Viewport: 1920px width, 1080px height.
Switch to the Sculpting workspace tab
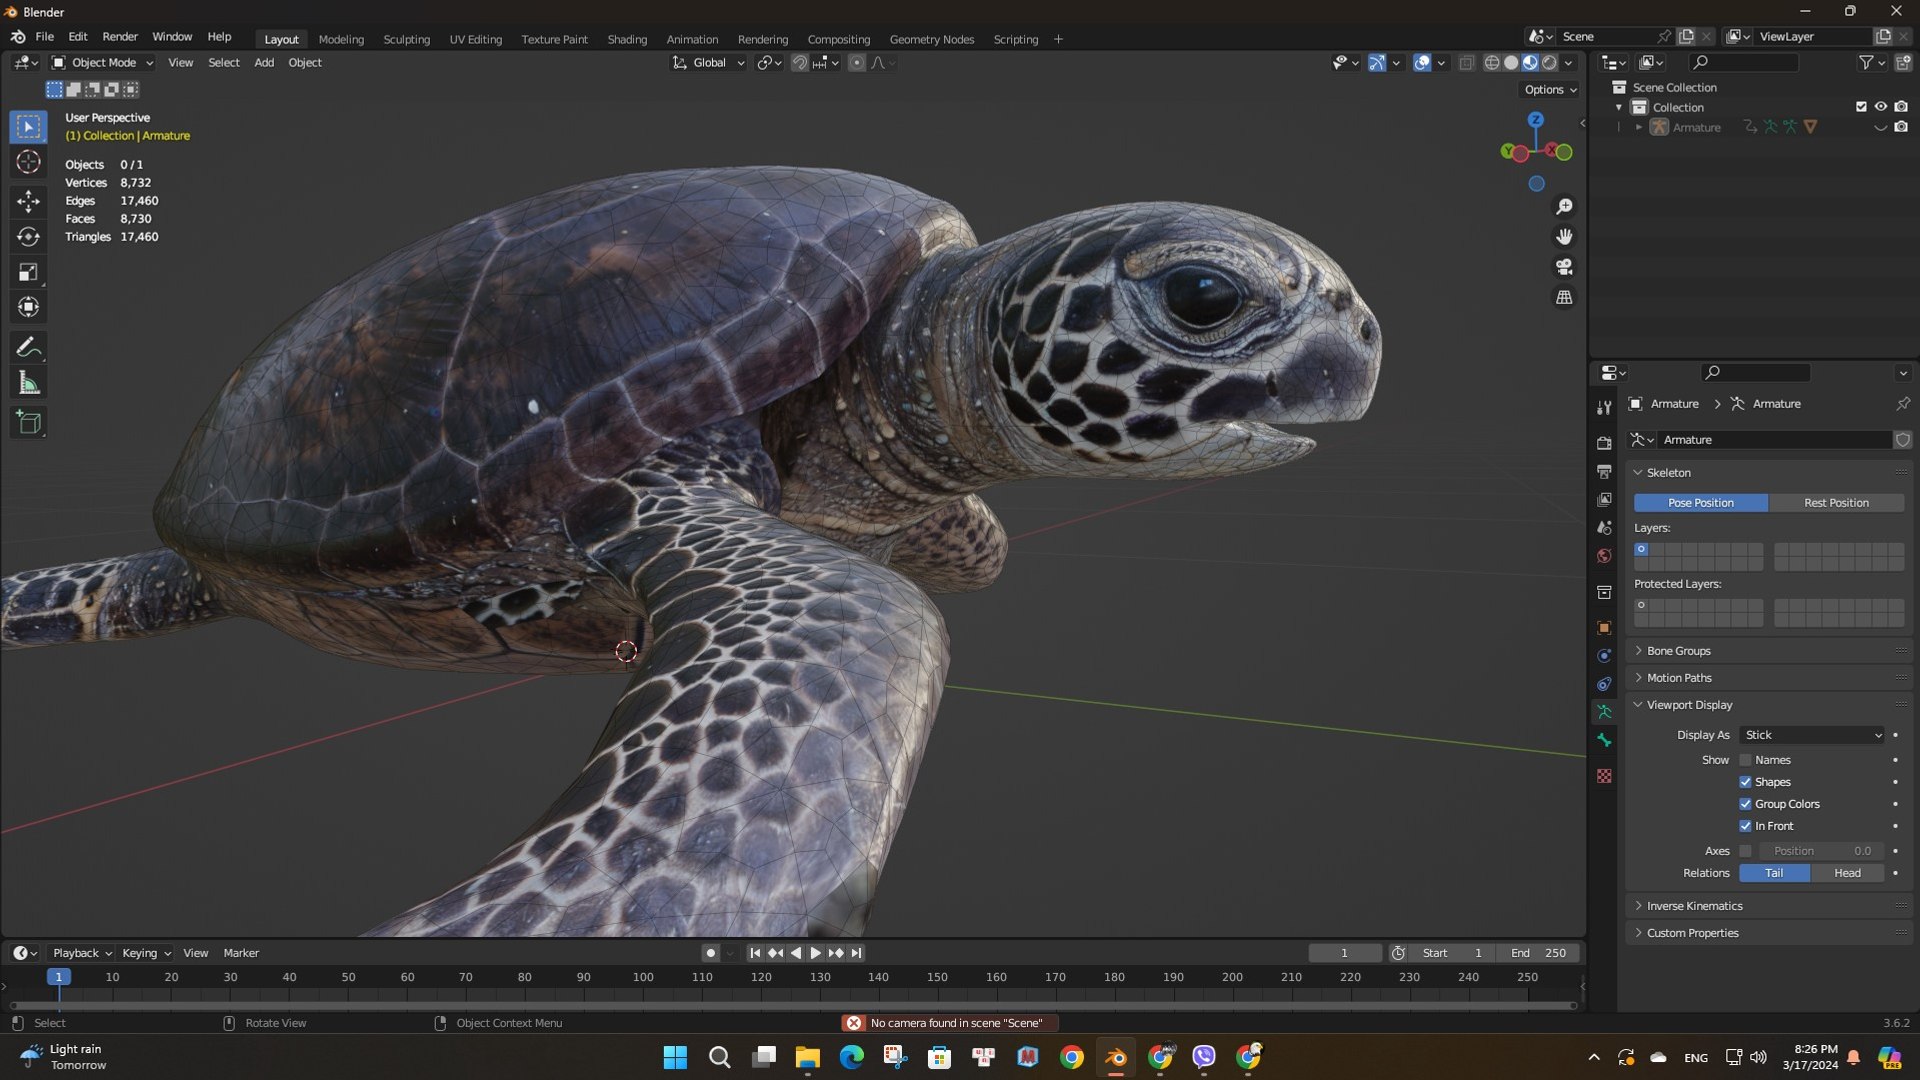406,39
